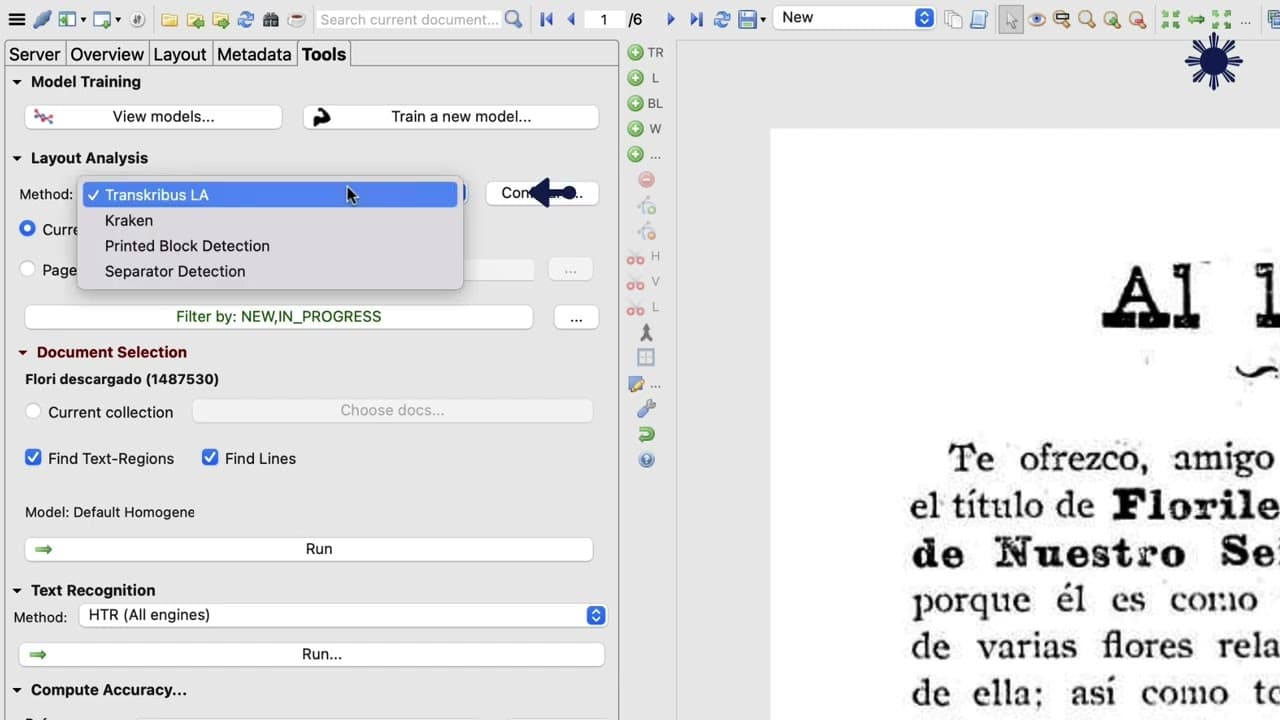This screenshot has height=720, width=1280.
Task: Collapse the Compute Accuracy section
Action: click(17, 690)
